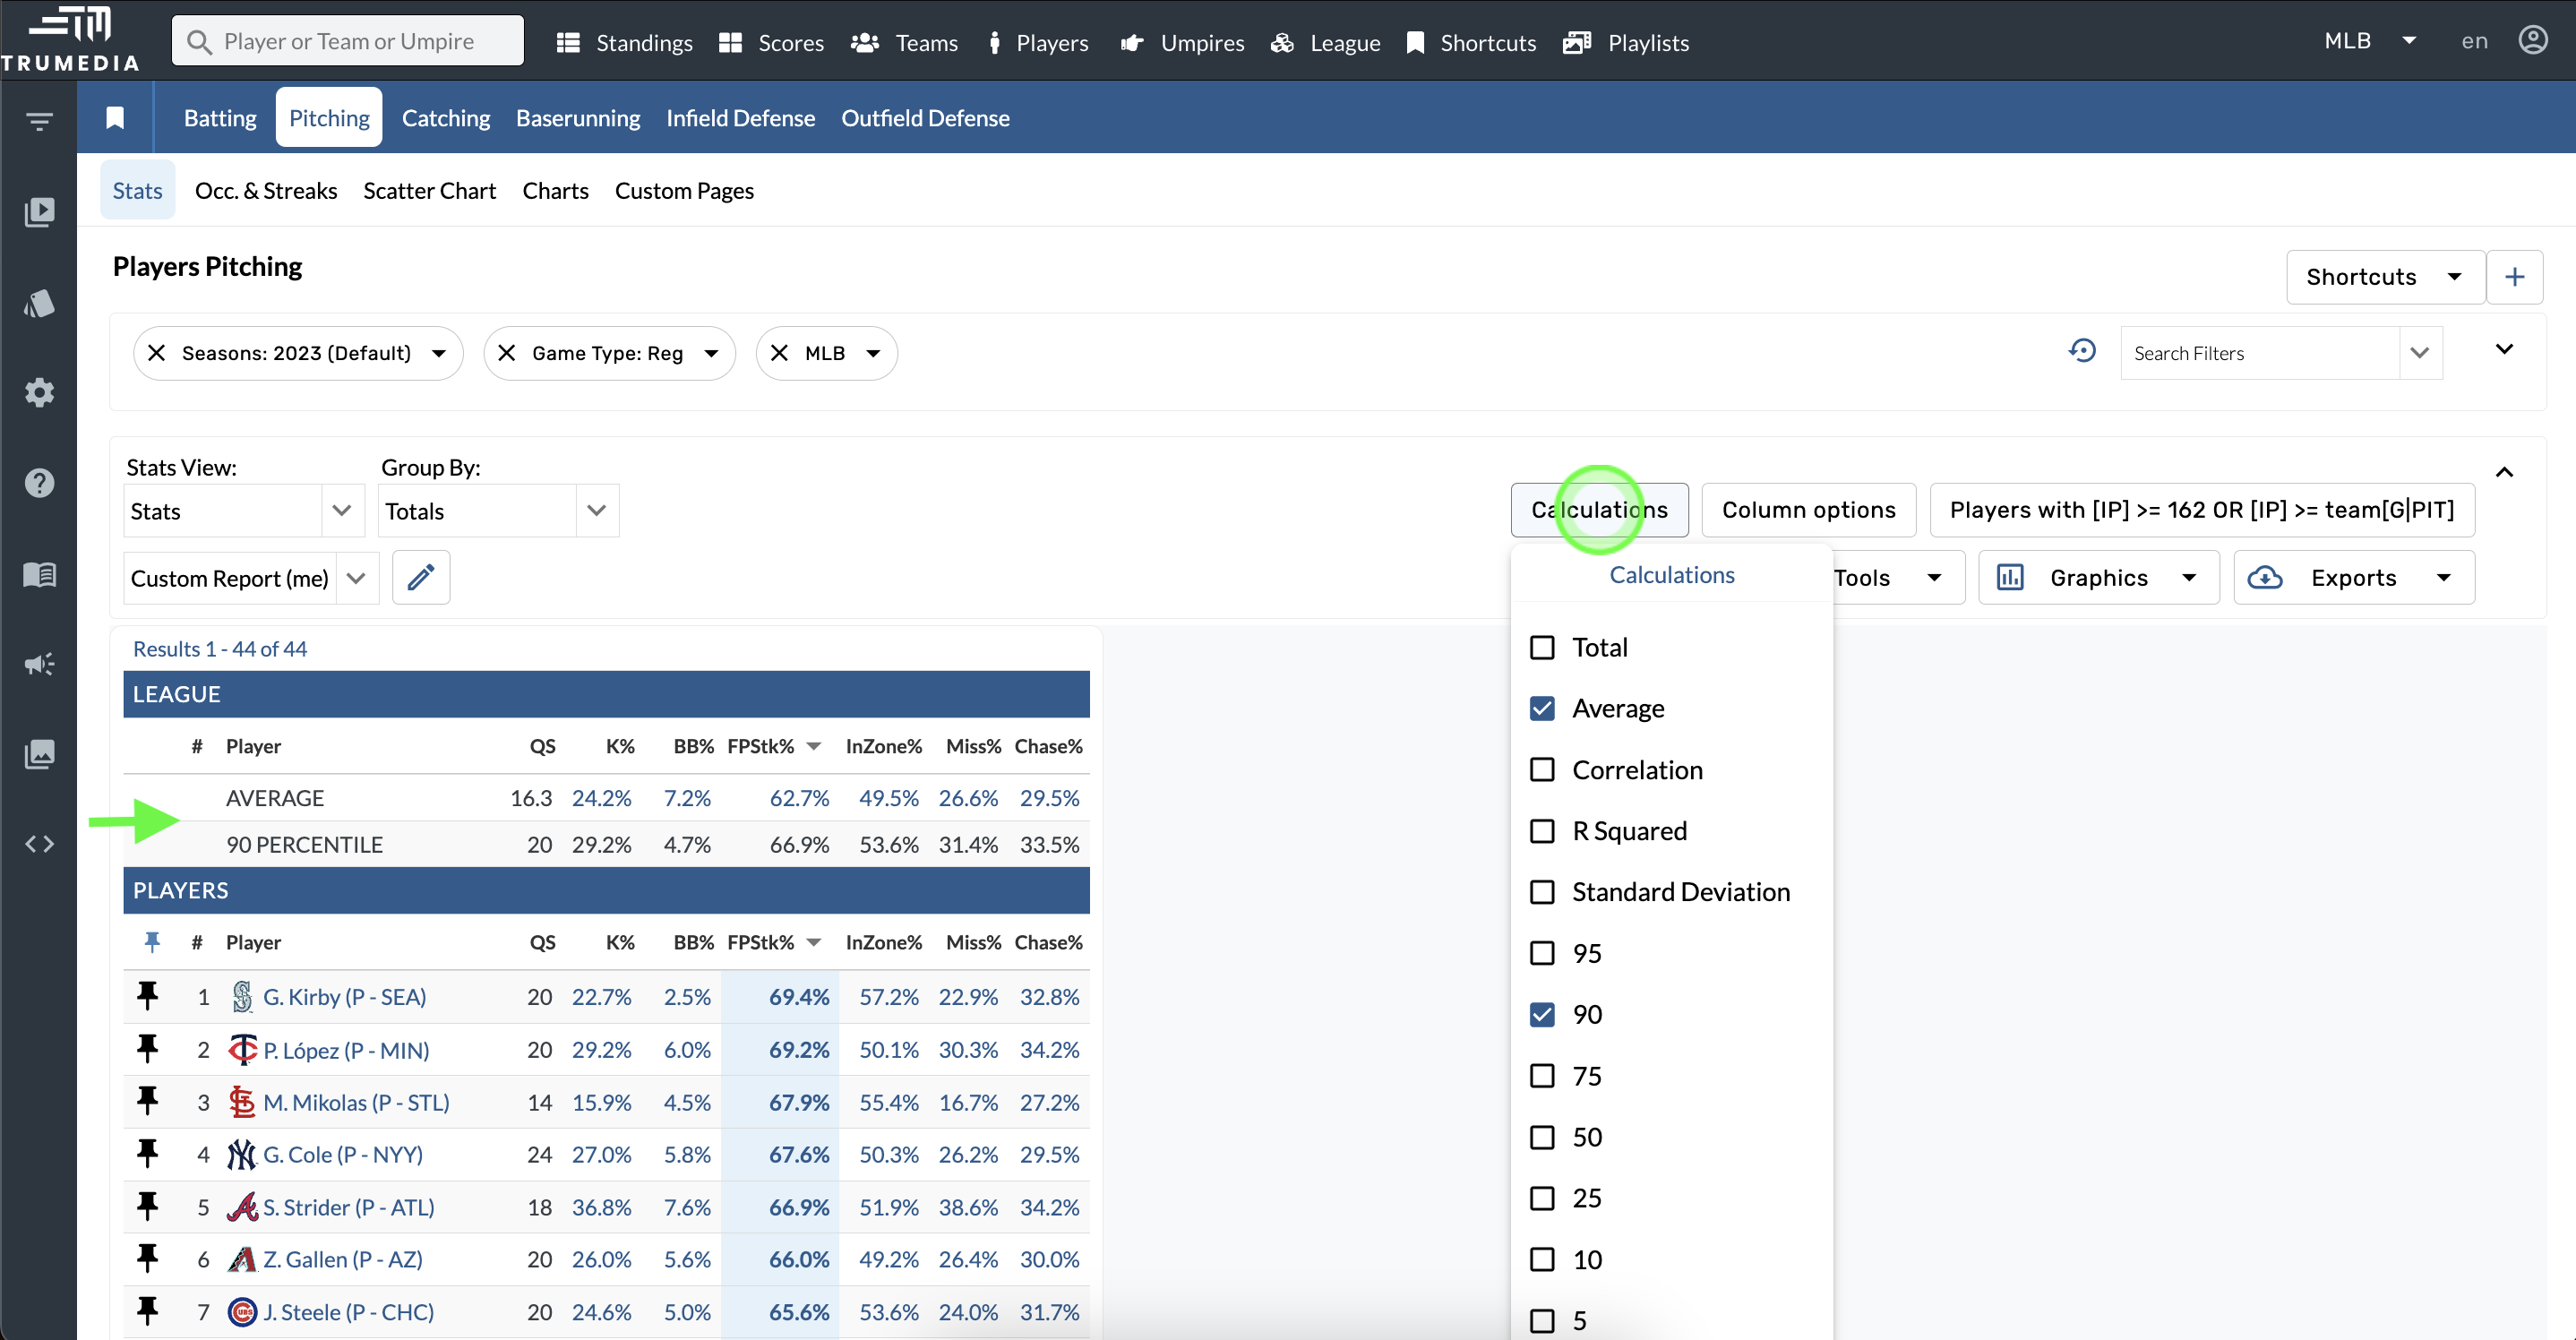
Task: Open the Scatter Chart tab
Action: click(429, 191)
